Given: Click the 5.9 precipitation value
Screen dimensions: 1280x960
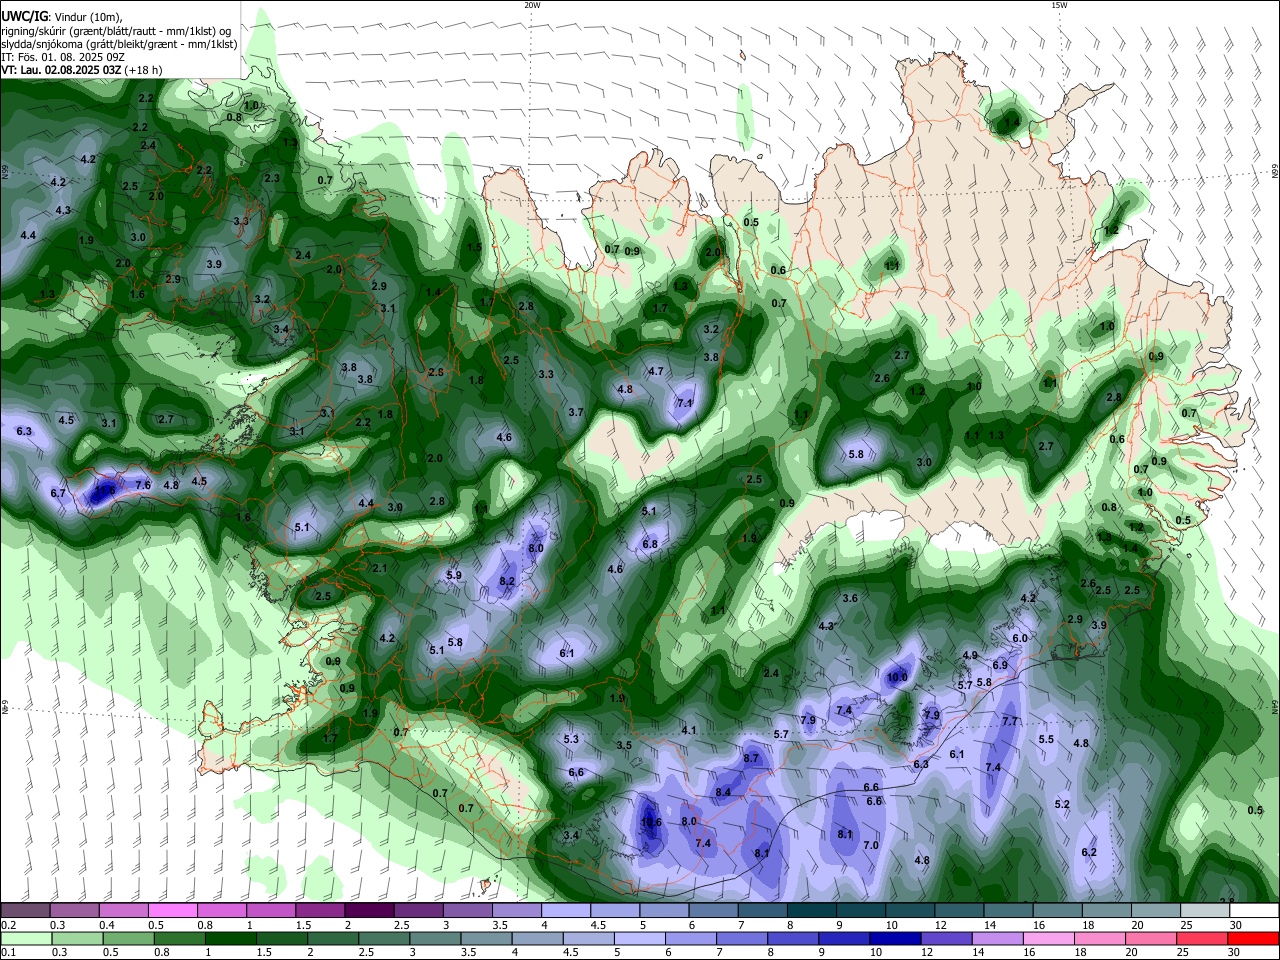Looking at the screenshot, I should pos(454,575).
